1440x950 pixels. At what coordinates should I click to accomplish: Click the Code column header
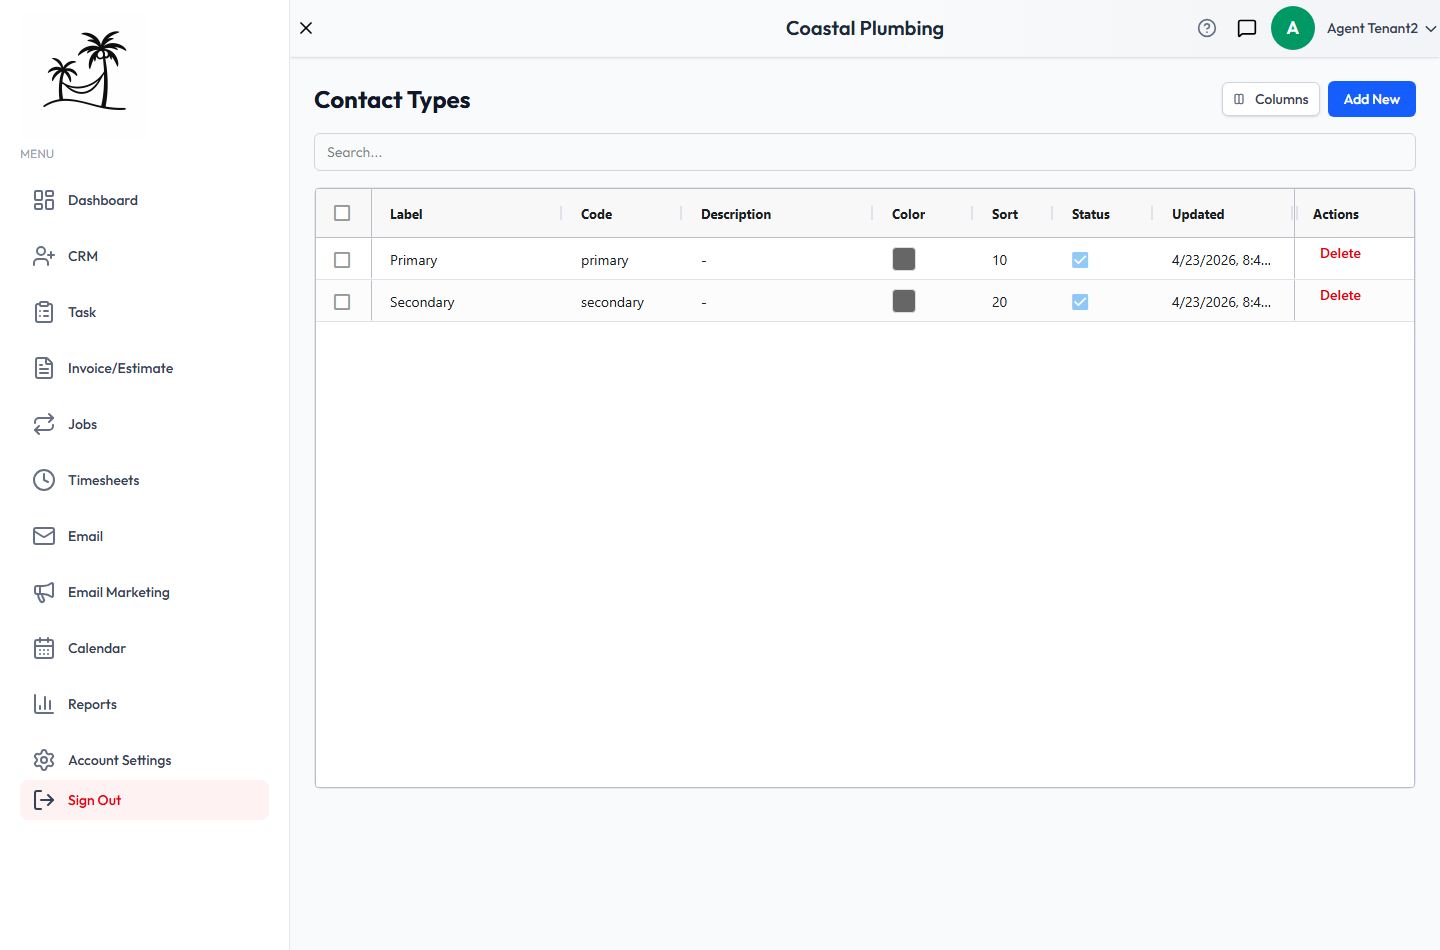pos(596,214)
